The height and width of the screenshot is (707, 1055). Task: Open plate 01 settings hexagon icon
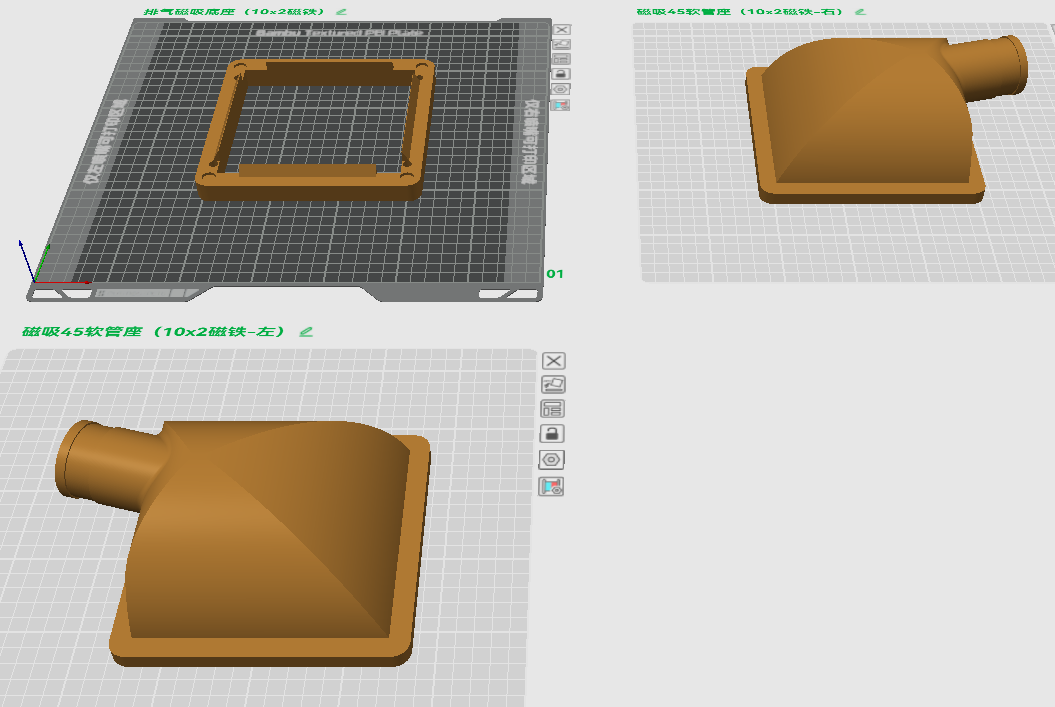click(562, 89)
